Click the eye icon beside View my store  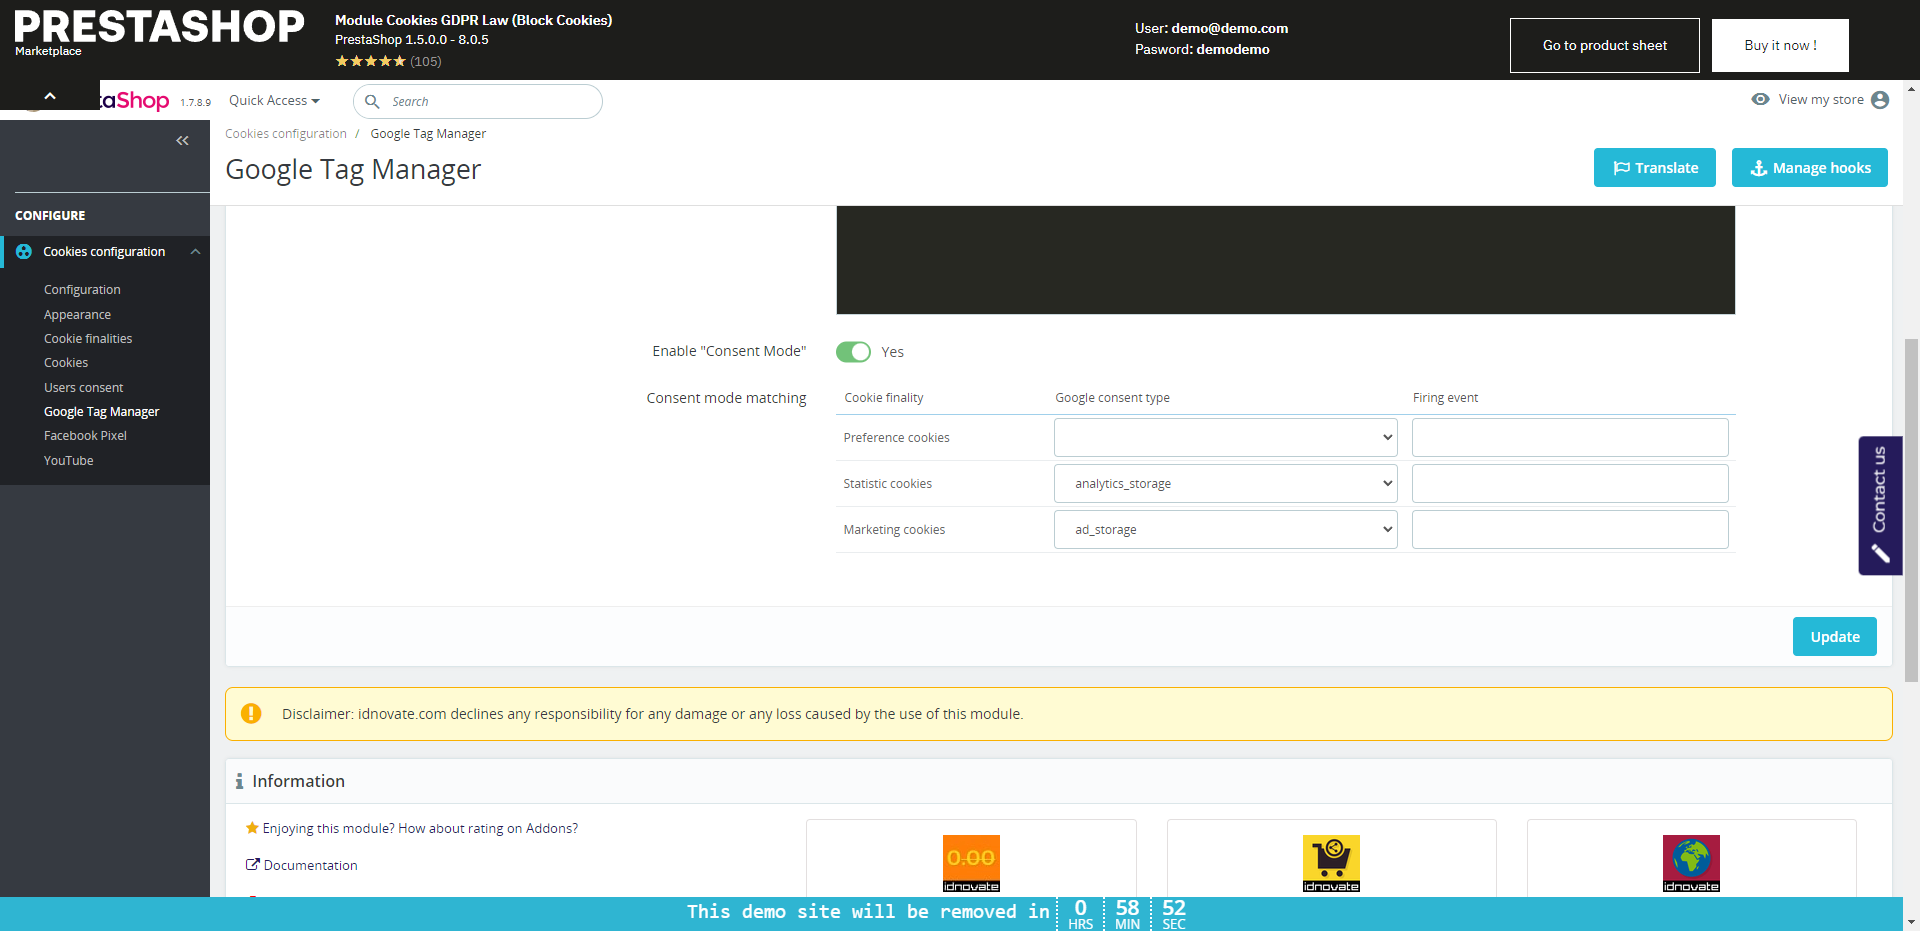coord(1760,99)
